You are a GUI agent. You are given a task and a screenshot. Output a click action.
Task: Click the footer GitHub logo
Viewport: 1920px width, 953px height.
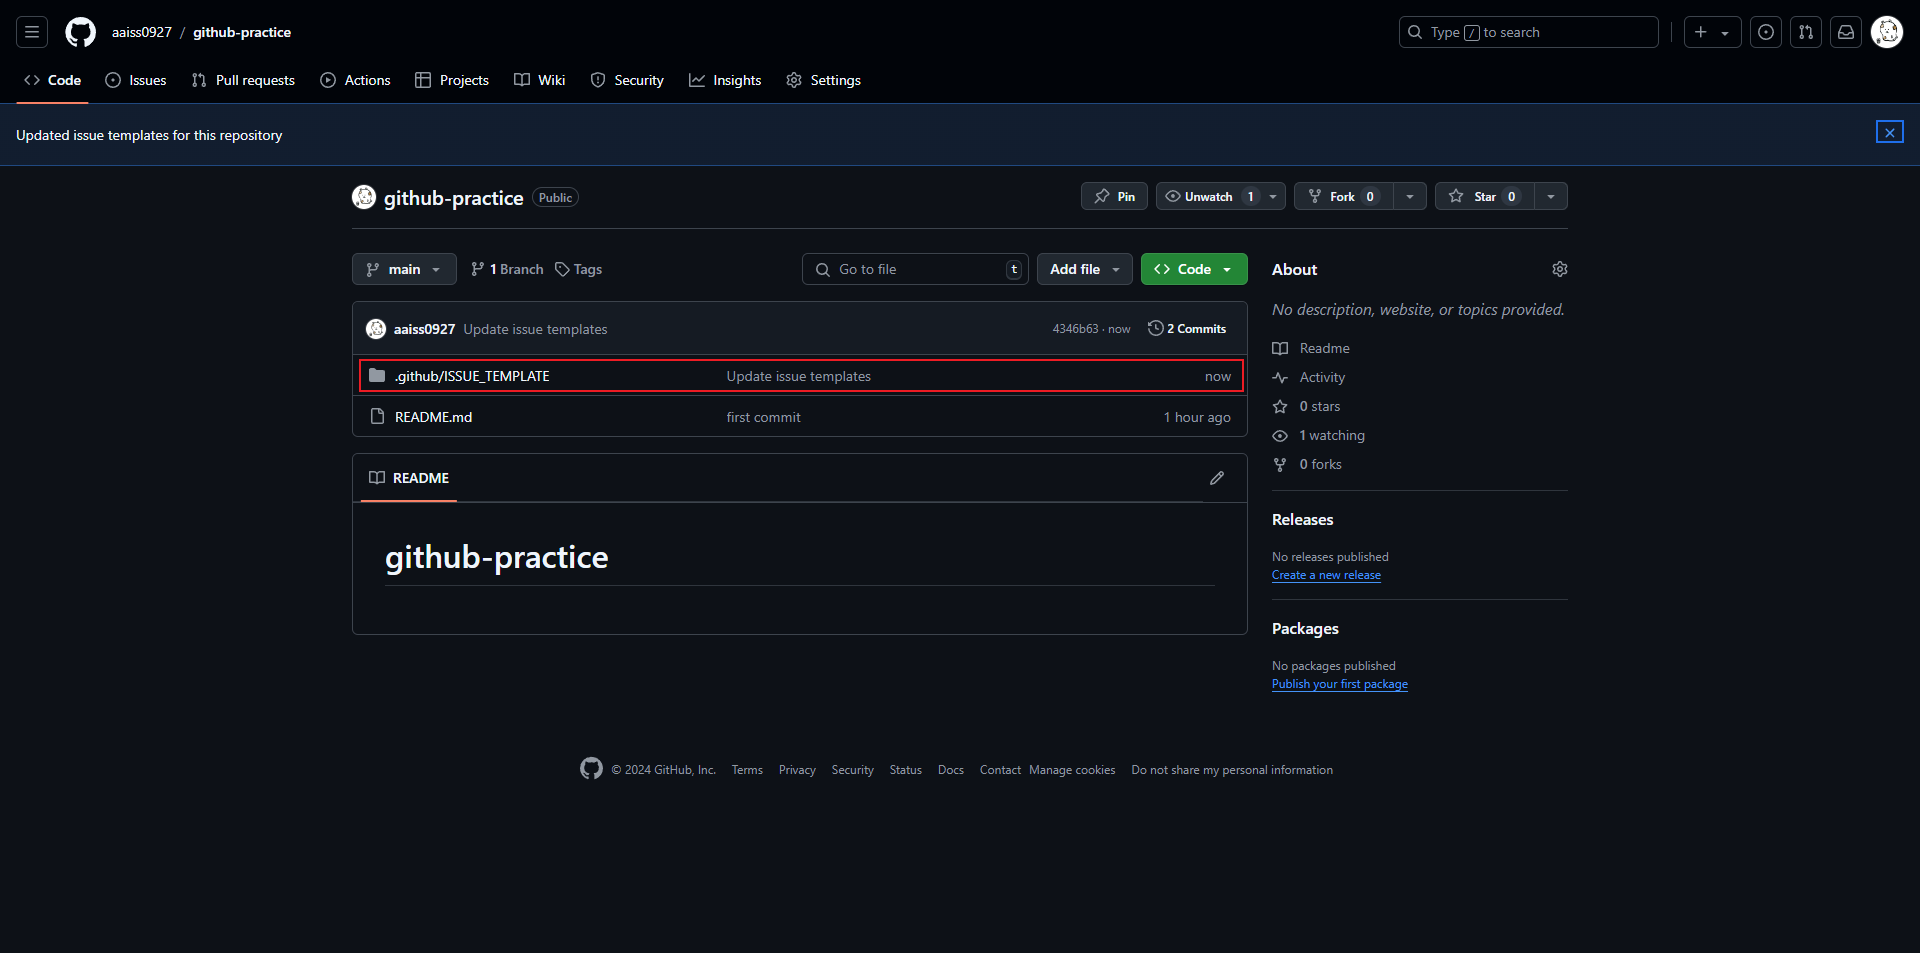tap(591, 768)
